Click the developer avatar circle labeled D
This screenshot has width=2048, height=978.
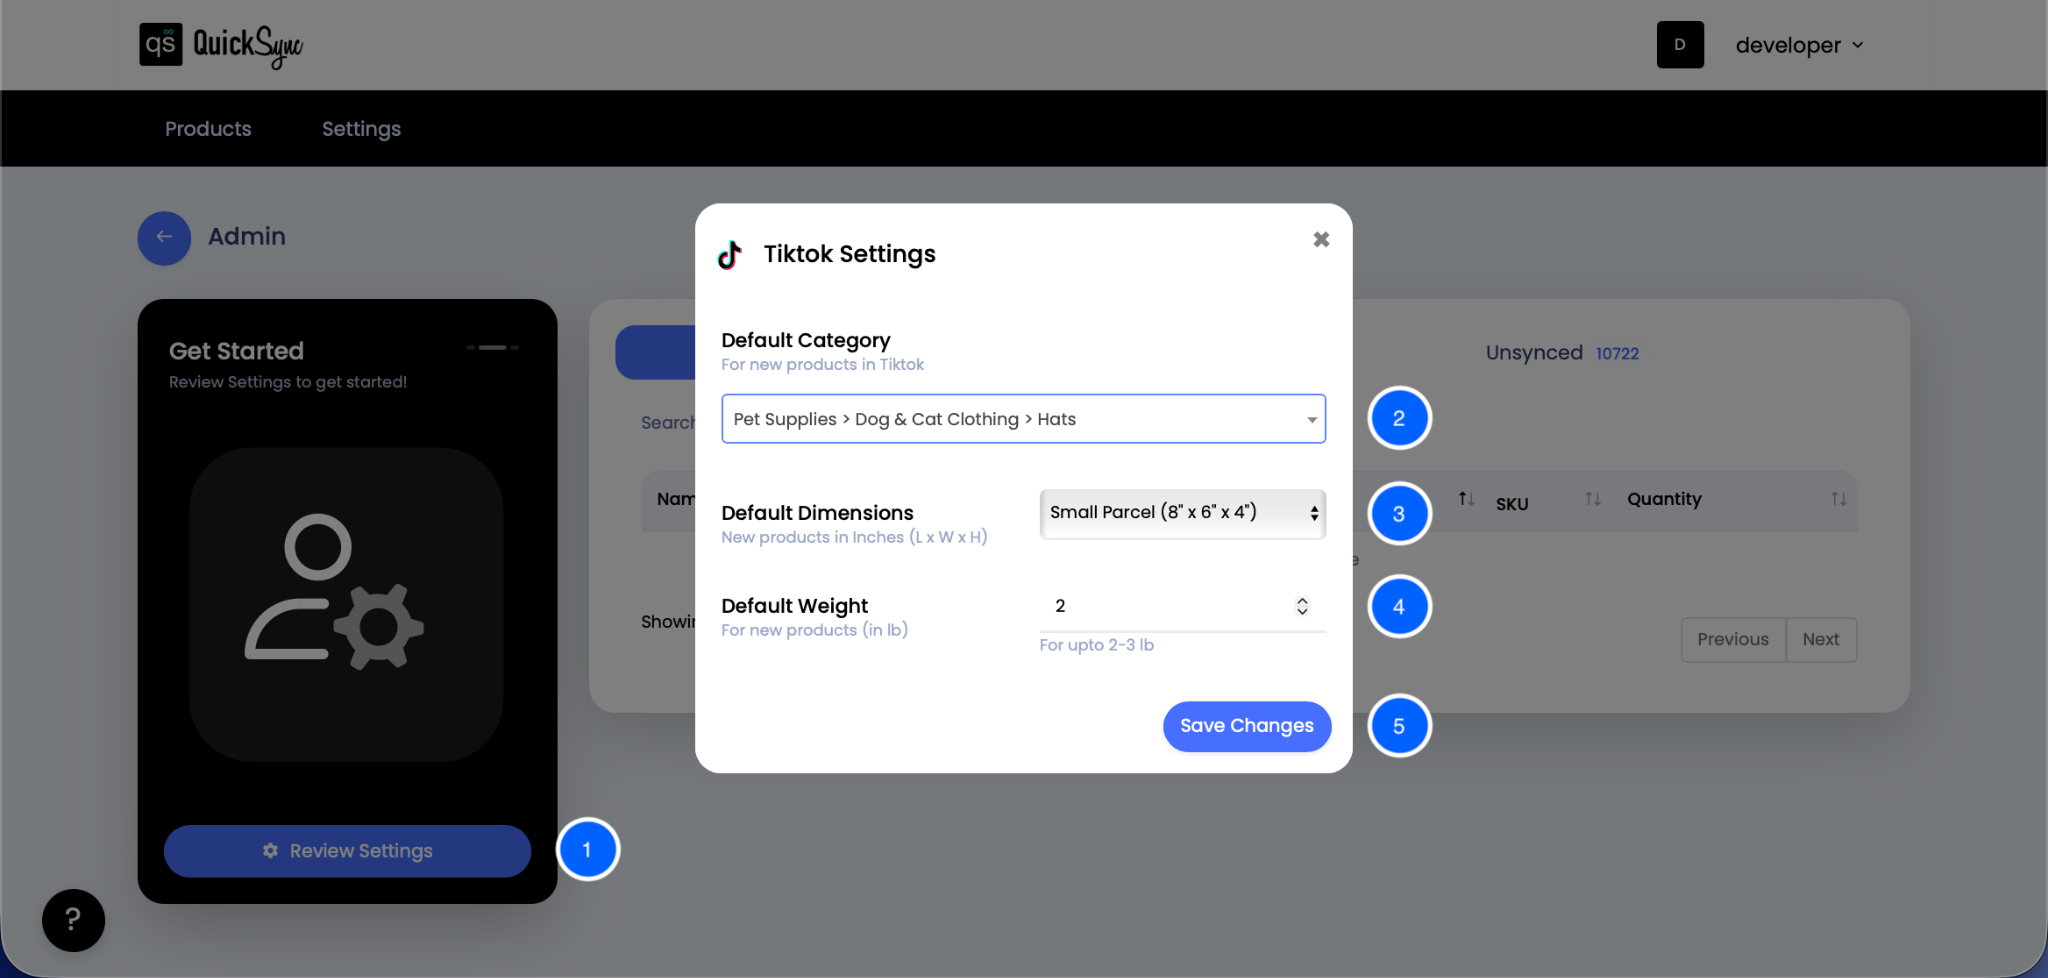click(x=1680, y=44)
